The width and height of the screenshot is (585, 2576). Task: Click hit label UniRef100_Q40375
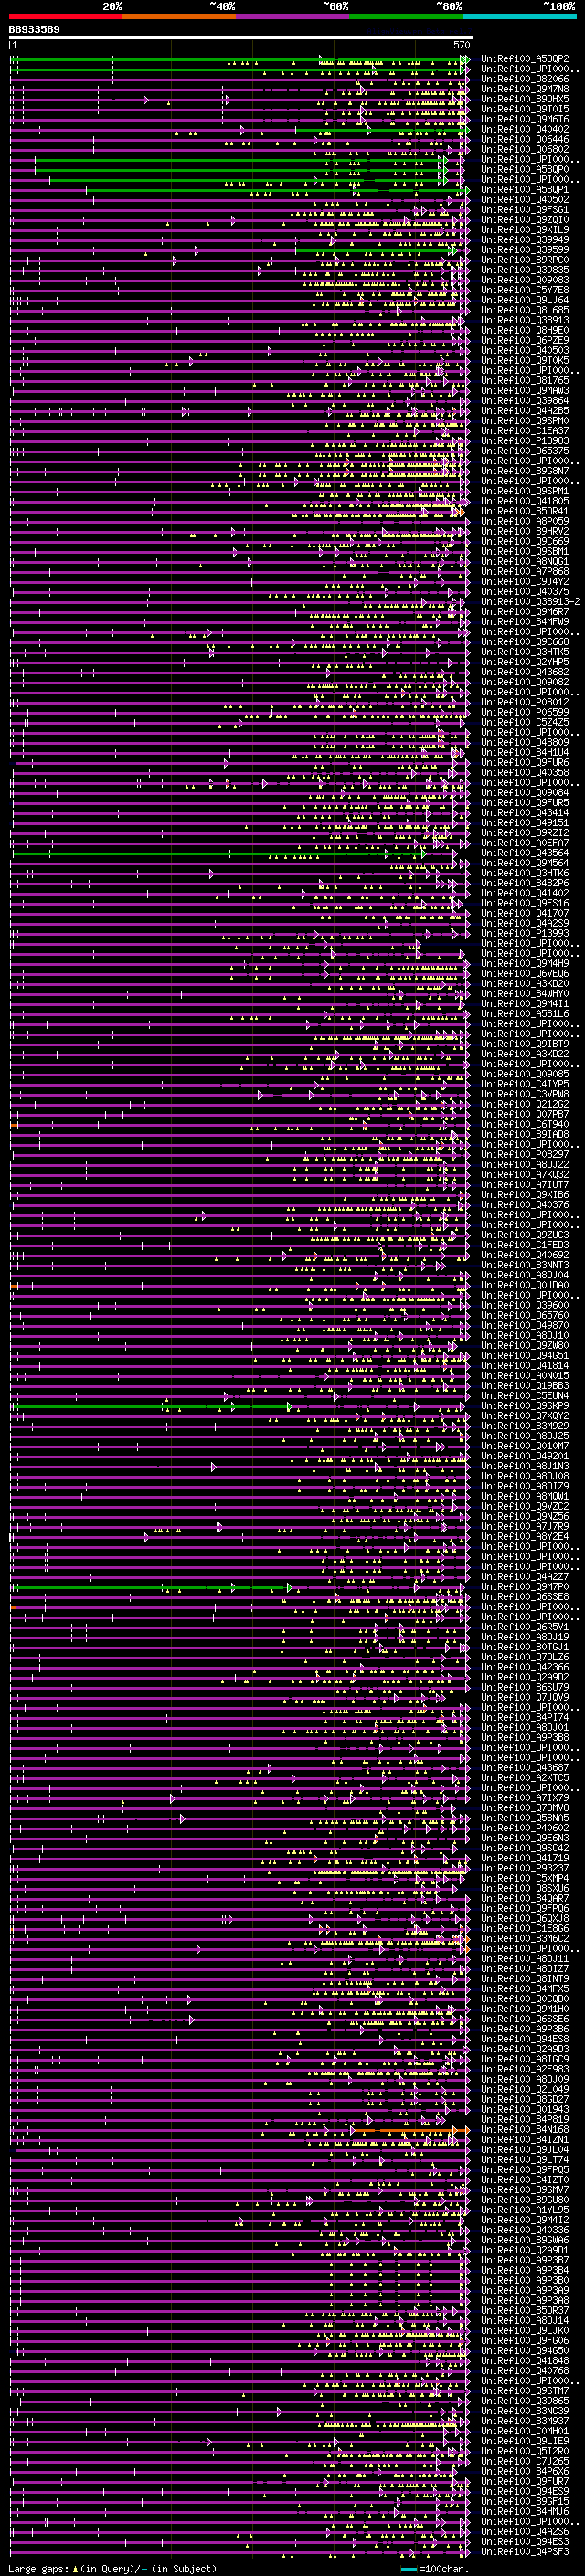point(525,592)
